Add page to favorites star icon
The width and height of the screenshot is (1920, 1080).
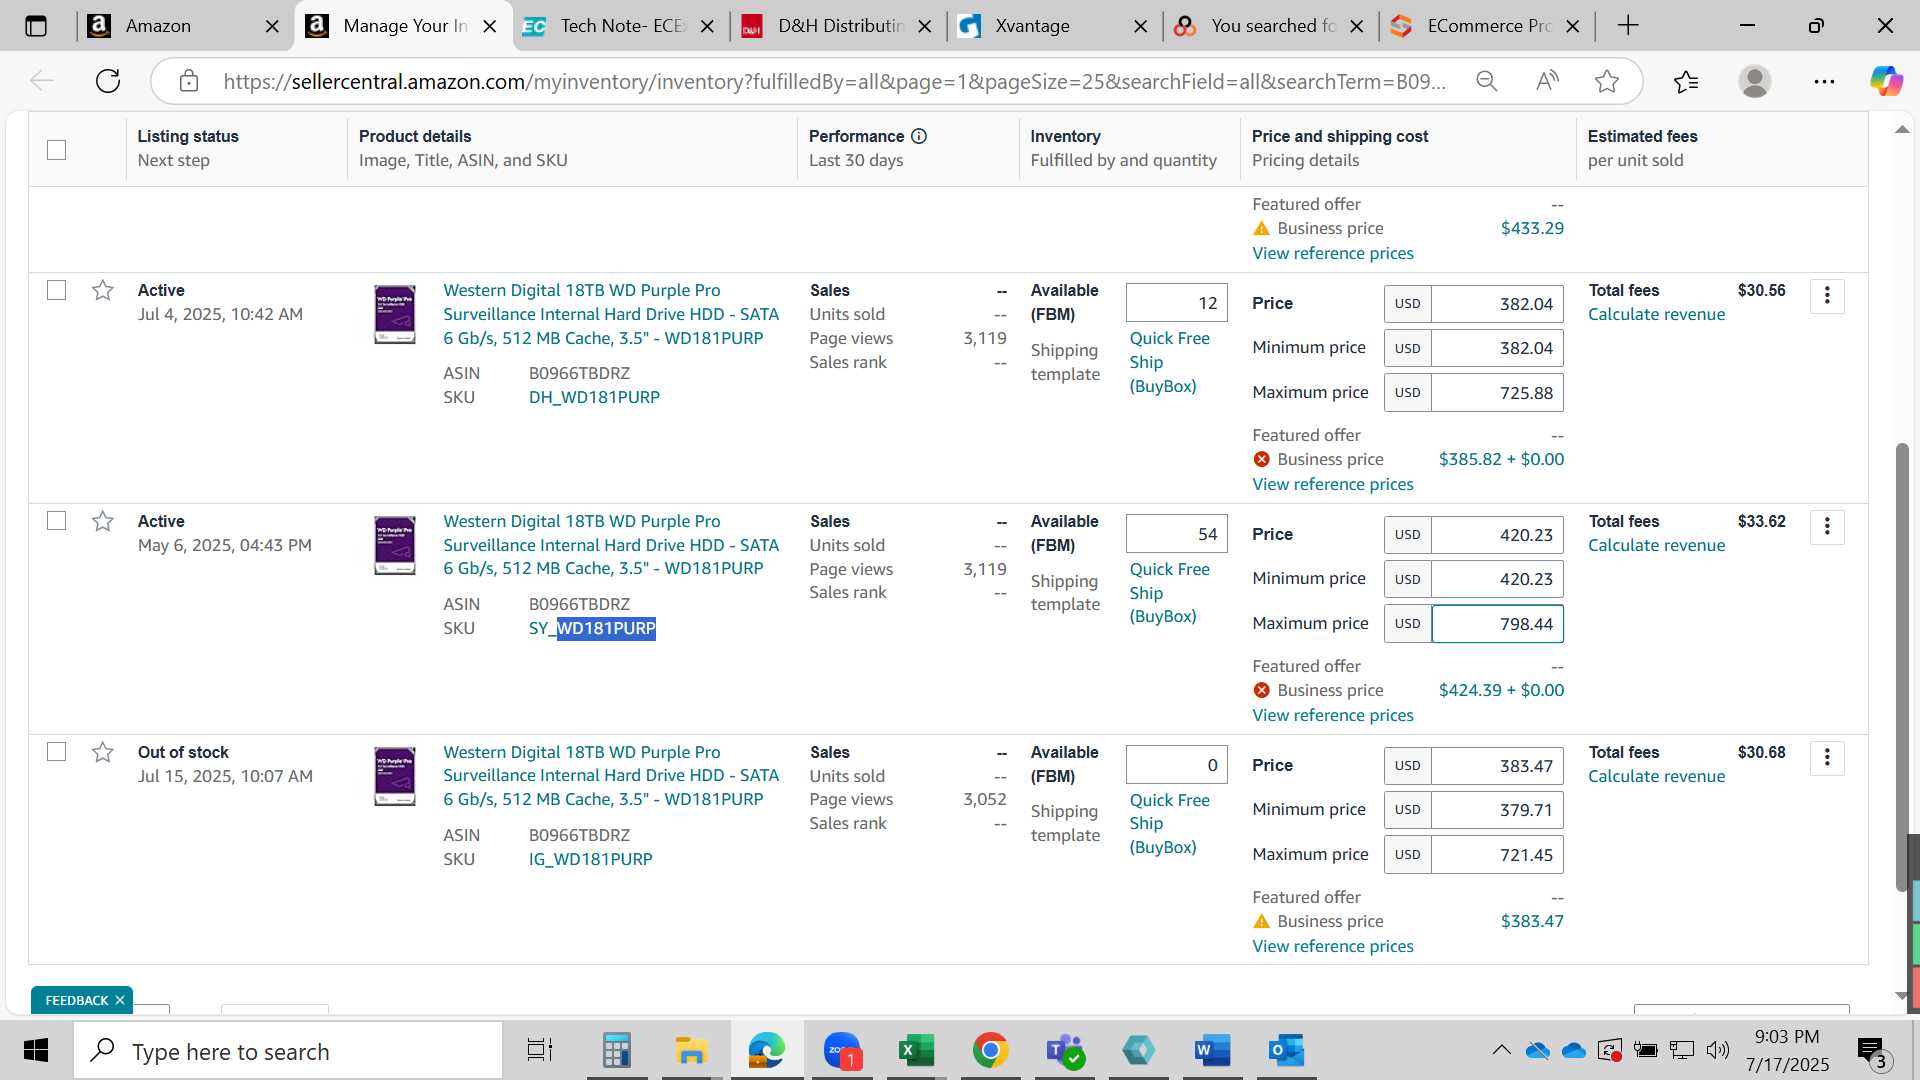[x=1607, y=81]
